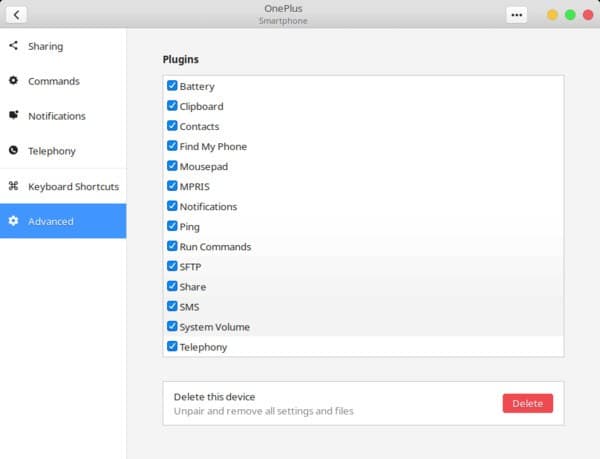Image resolution: width=600 pixels, height=459 pixels.
Task: Open the Telephony settings page
Action: click(x=63, y=151)
